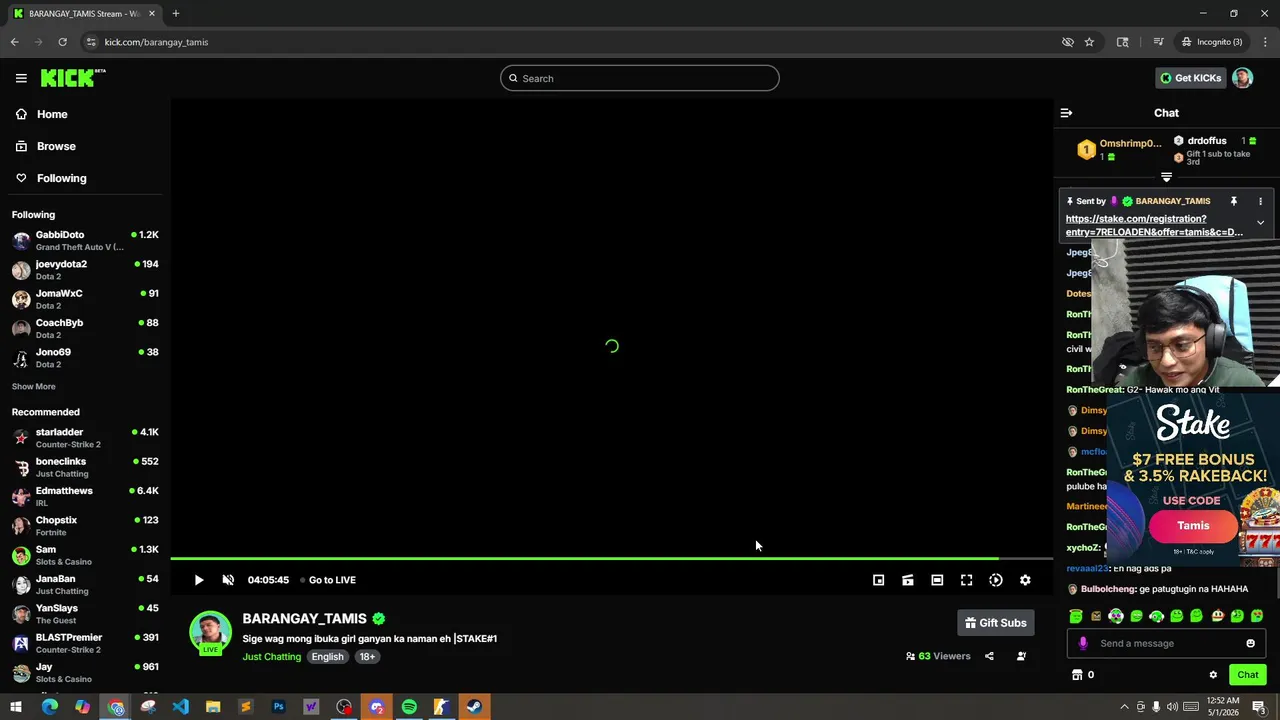Share the stream via share icon

click(989, 656)
